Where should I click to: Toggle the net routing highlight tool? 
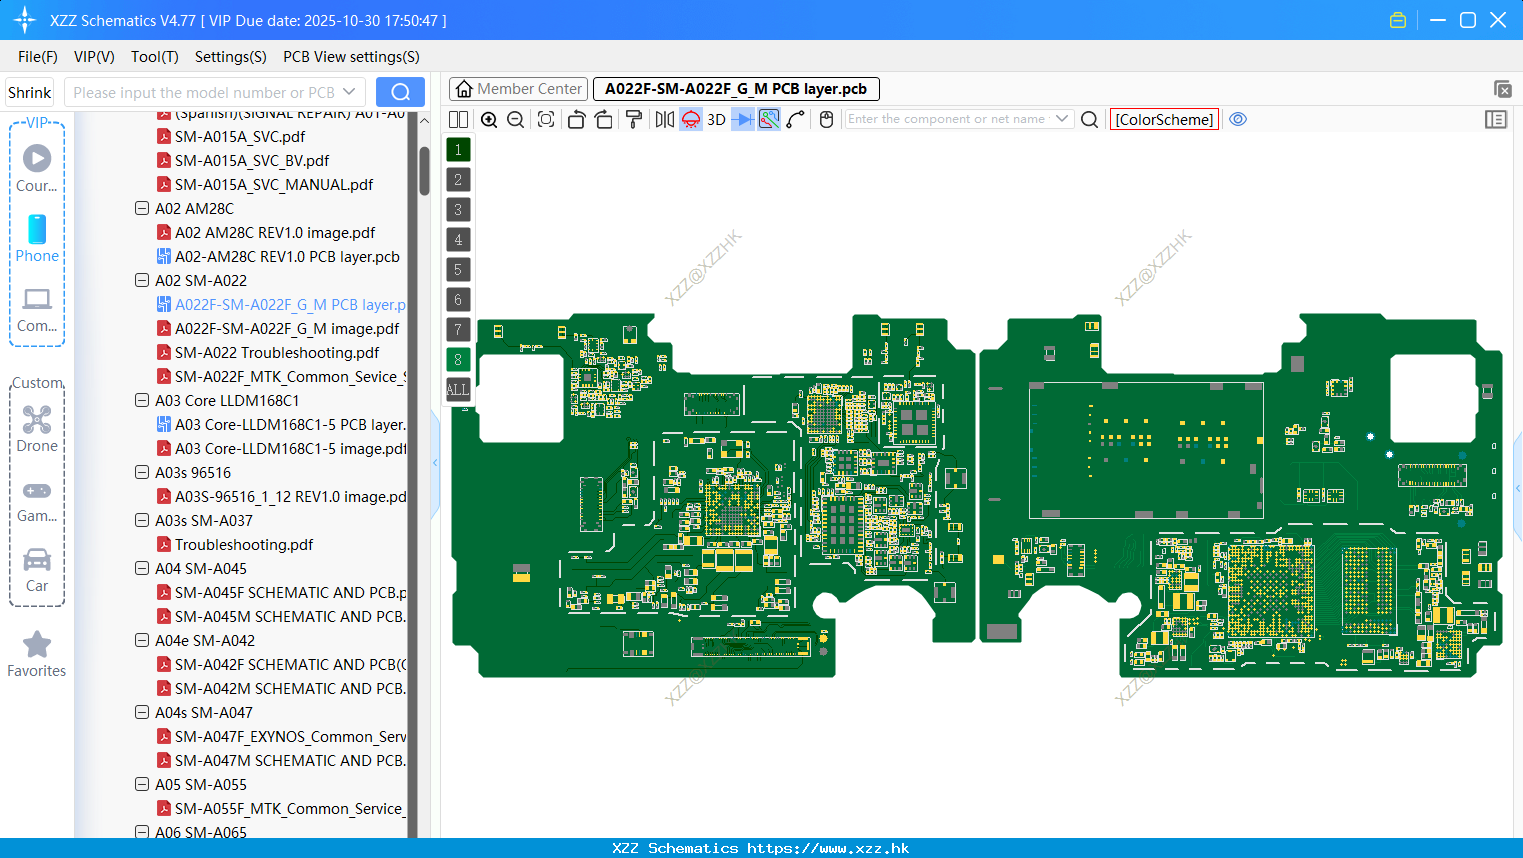click(769, 119)
